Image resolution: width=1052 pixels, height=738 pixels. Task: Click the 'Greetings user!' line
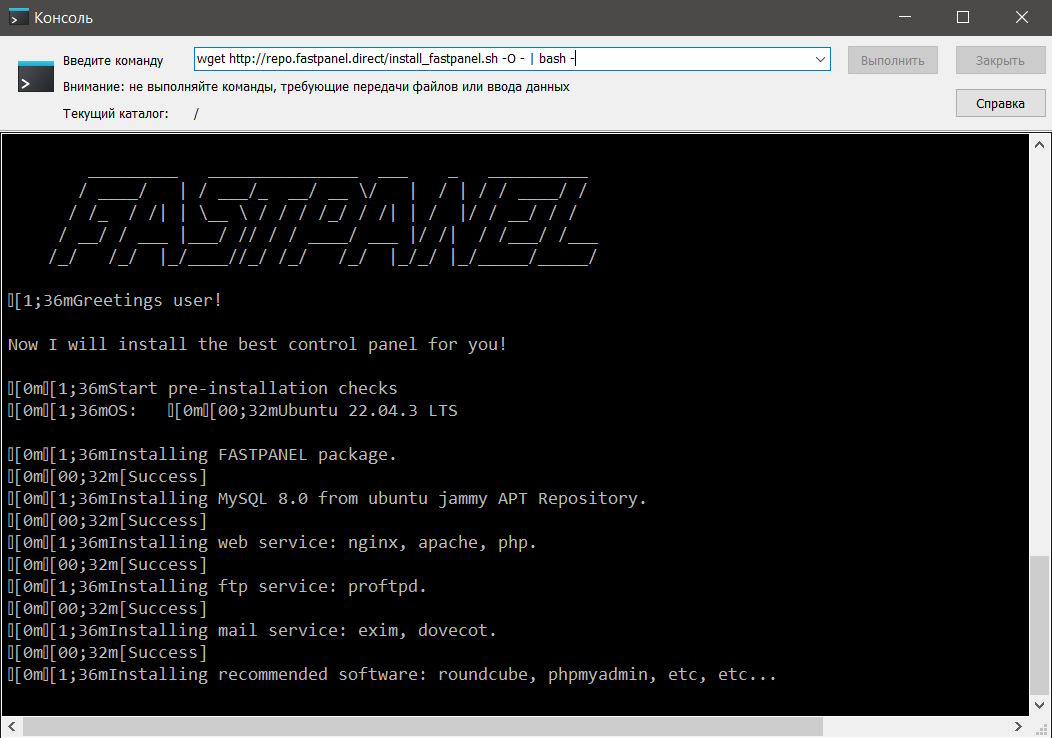(115, 301)
